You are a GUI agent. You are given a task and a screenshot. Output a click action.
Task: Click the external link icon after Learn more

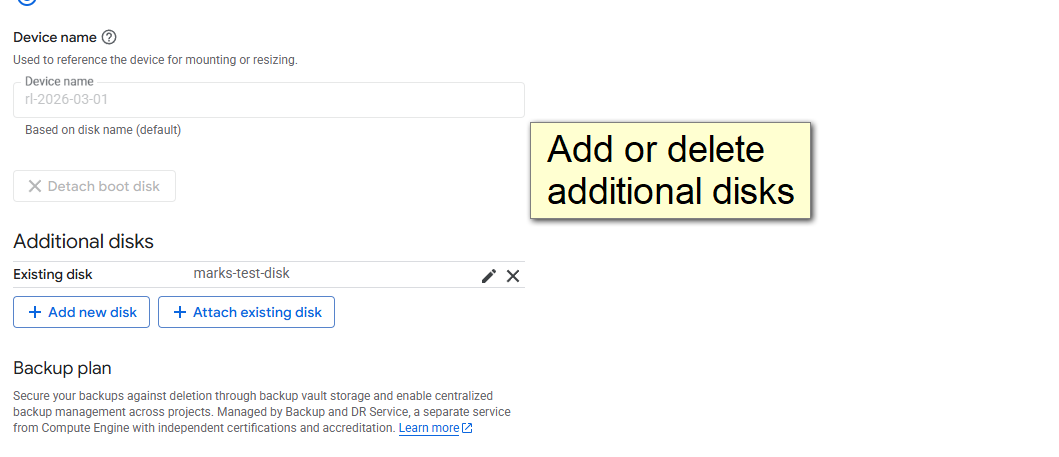[467, 429]
